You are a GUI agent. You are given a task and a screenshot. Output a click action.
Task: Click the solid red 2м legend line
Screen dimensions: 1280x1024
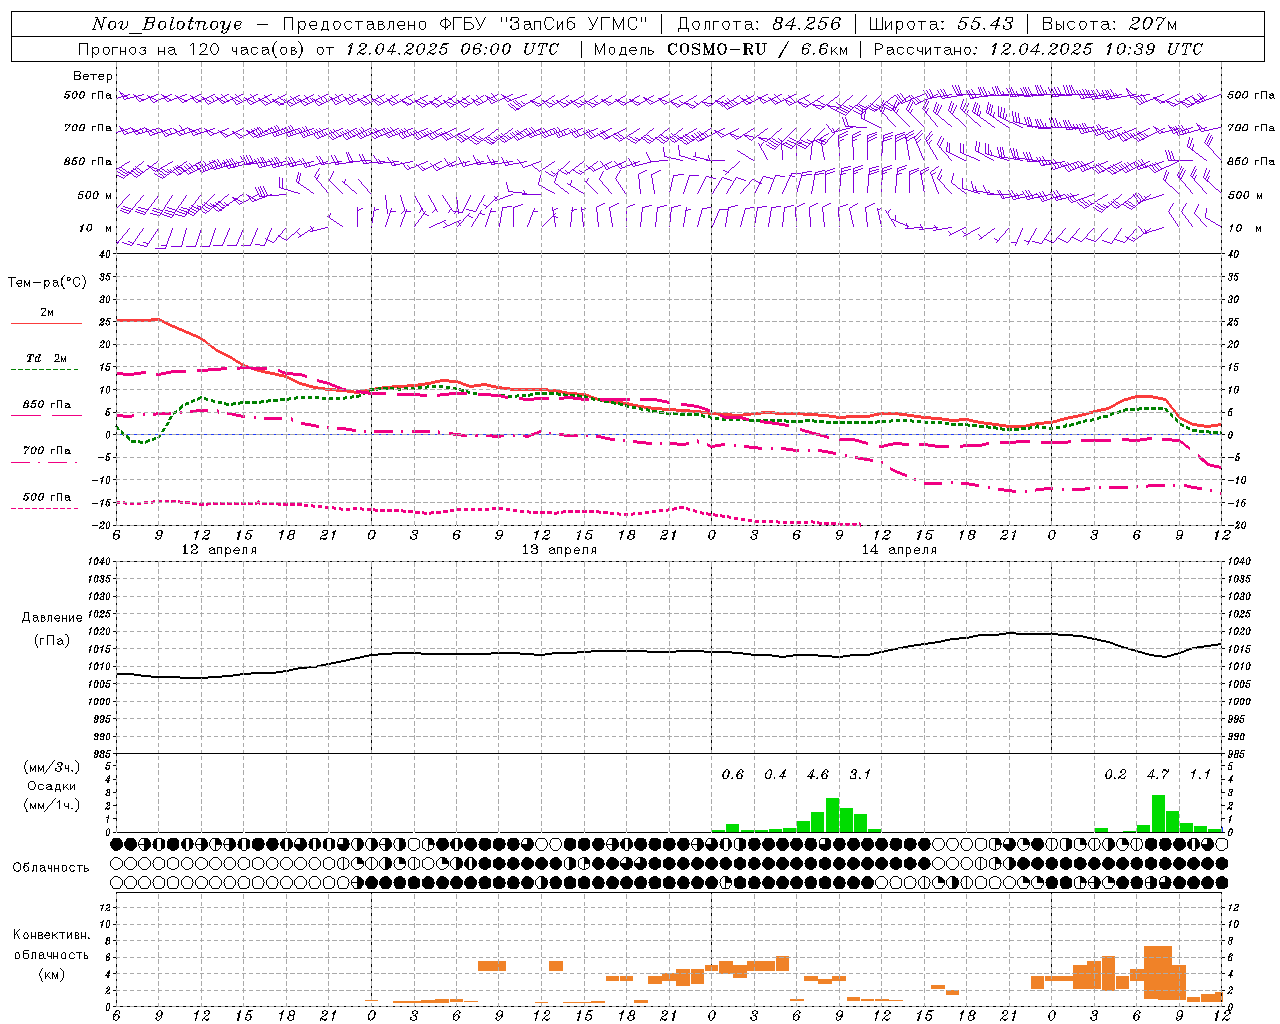[46, 324]
